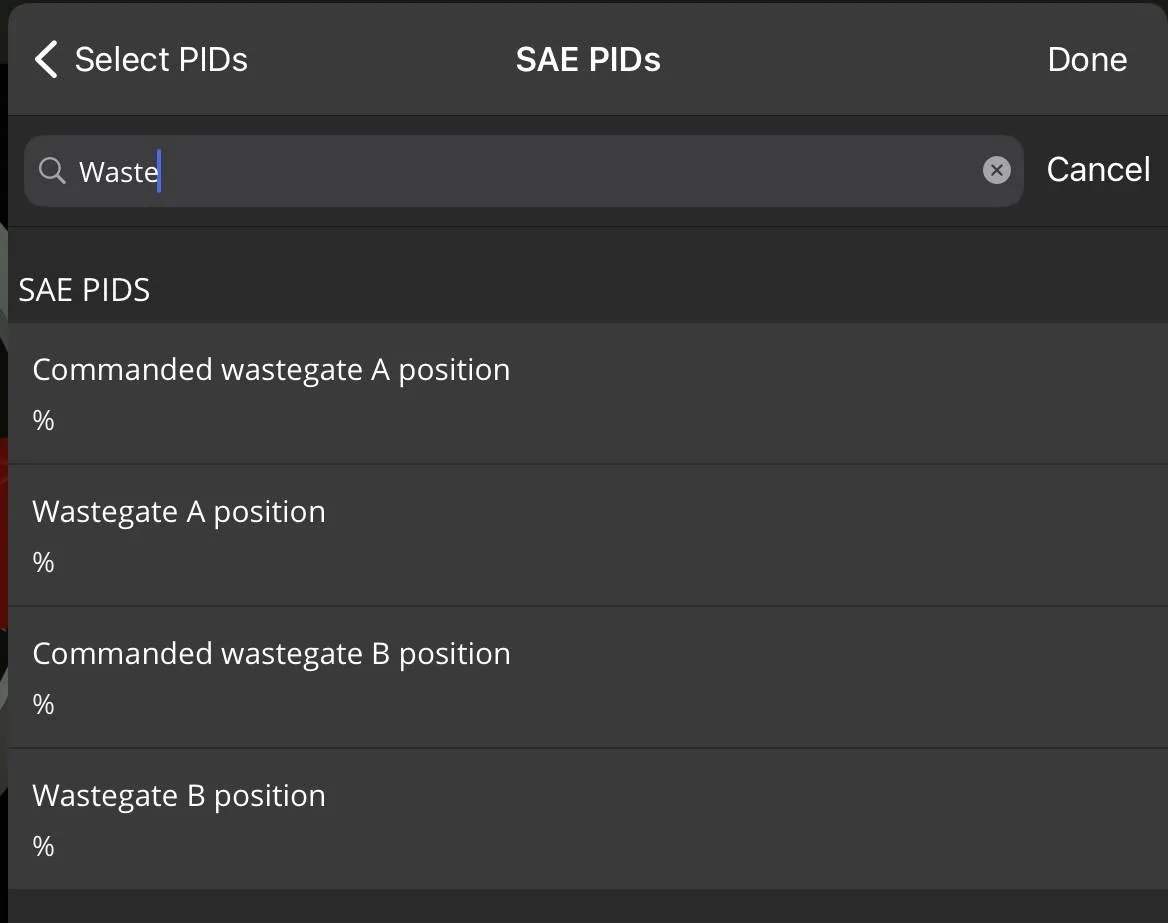Select the Wastegate A position PID
1168x923 pixels.
click(179, 513)
